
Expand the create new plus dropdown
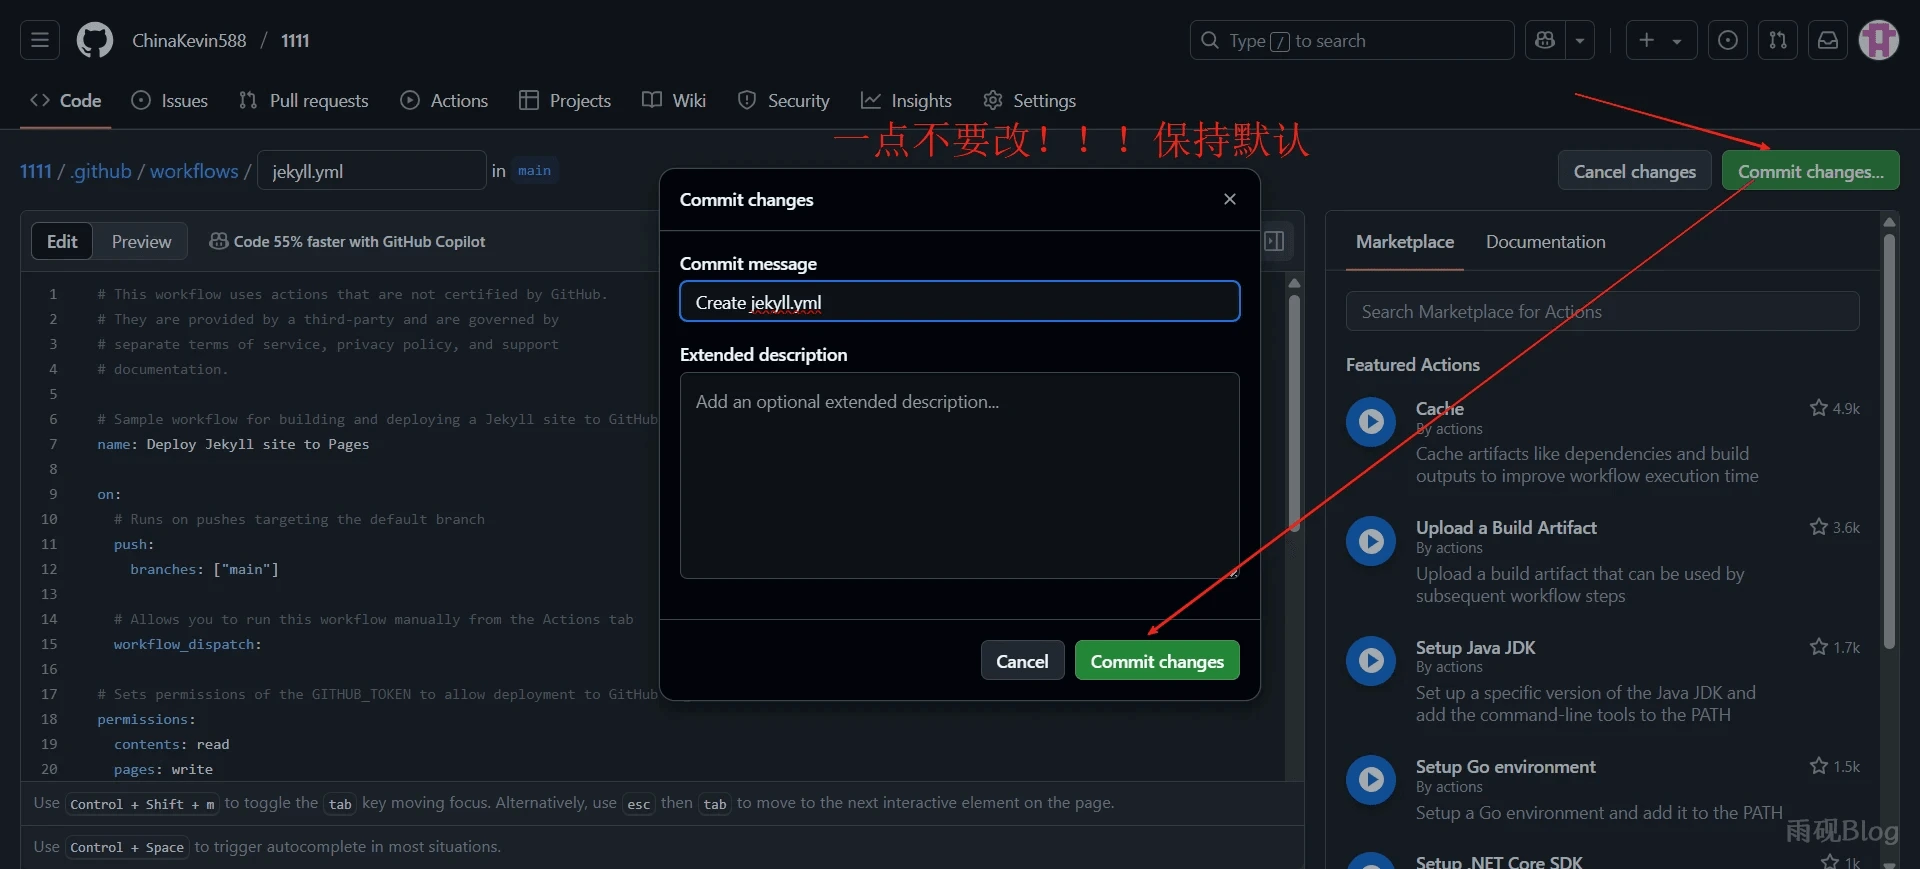pos(1660,41)
